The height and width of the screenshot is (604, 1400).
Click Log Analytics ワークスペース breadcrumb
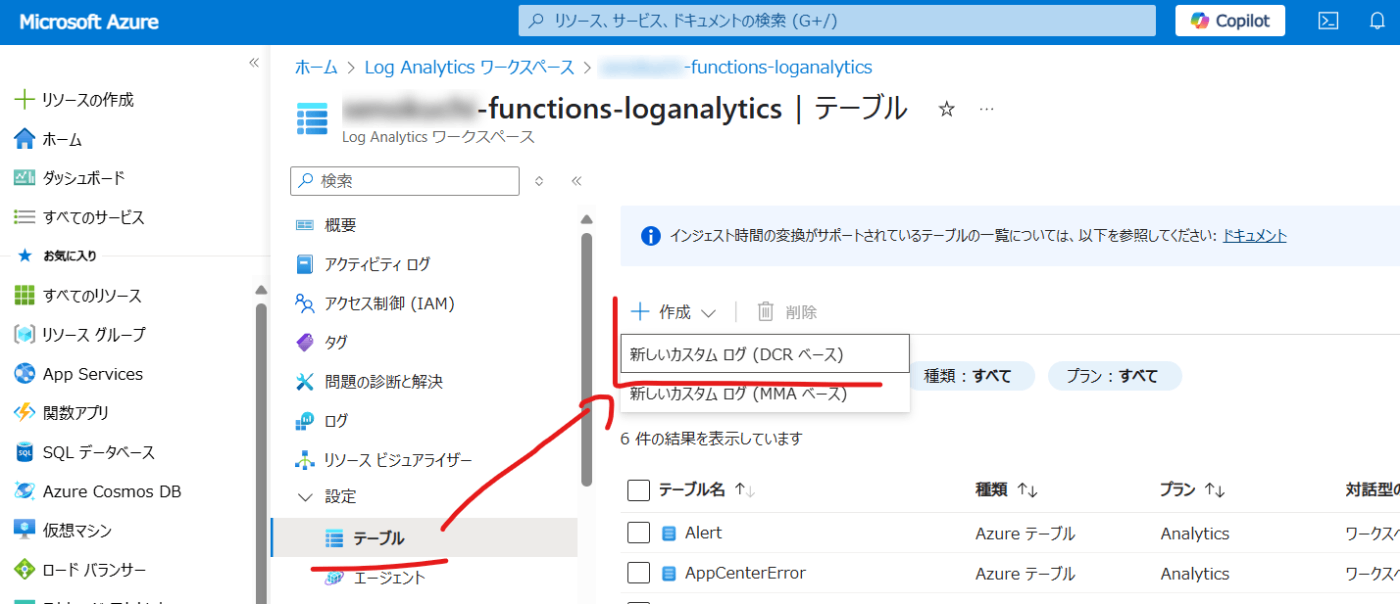[x=470, y=67]
